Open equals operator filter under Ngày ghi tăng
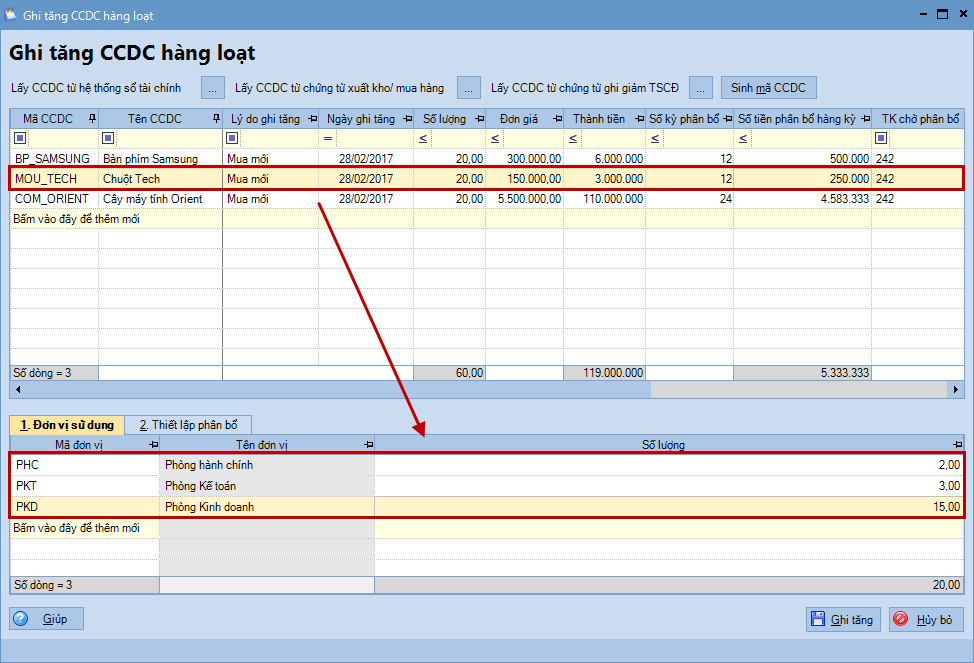 point(328,138)
